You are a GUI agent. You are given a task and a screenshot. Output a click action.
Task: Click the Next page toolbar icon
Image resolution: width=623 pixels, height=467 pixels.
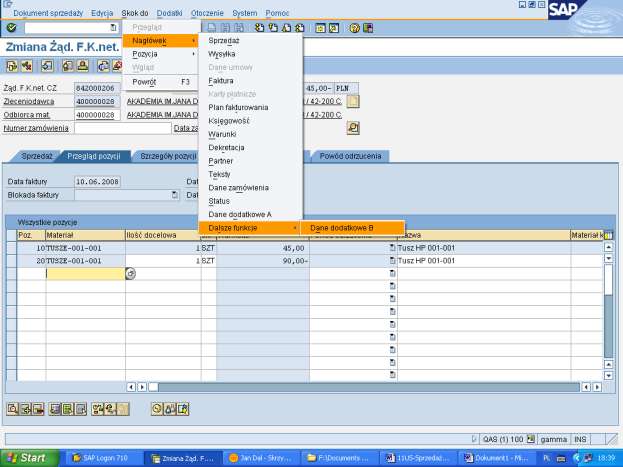286,28
